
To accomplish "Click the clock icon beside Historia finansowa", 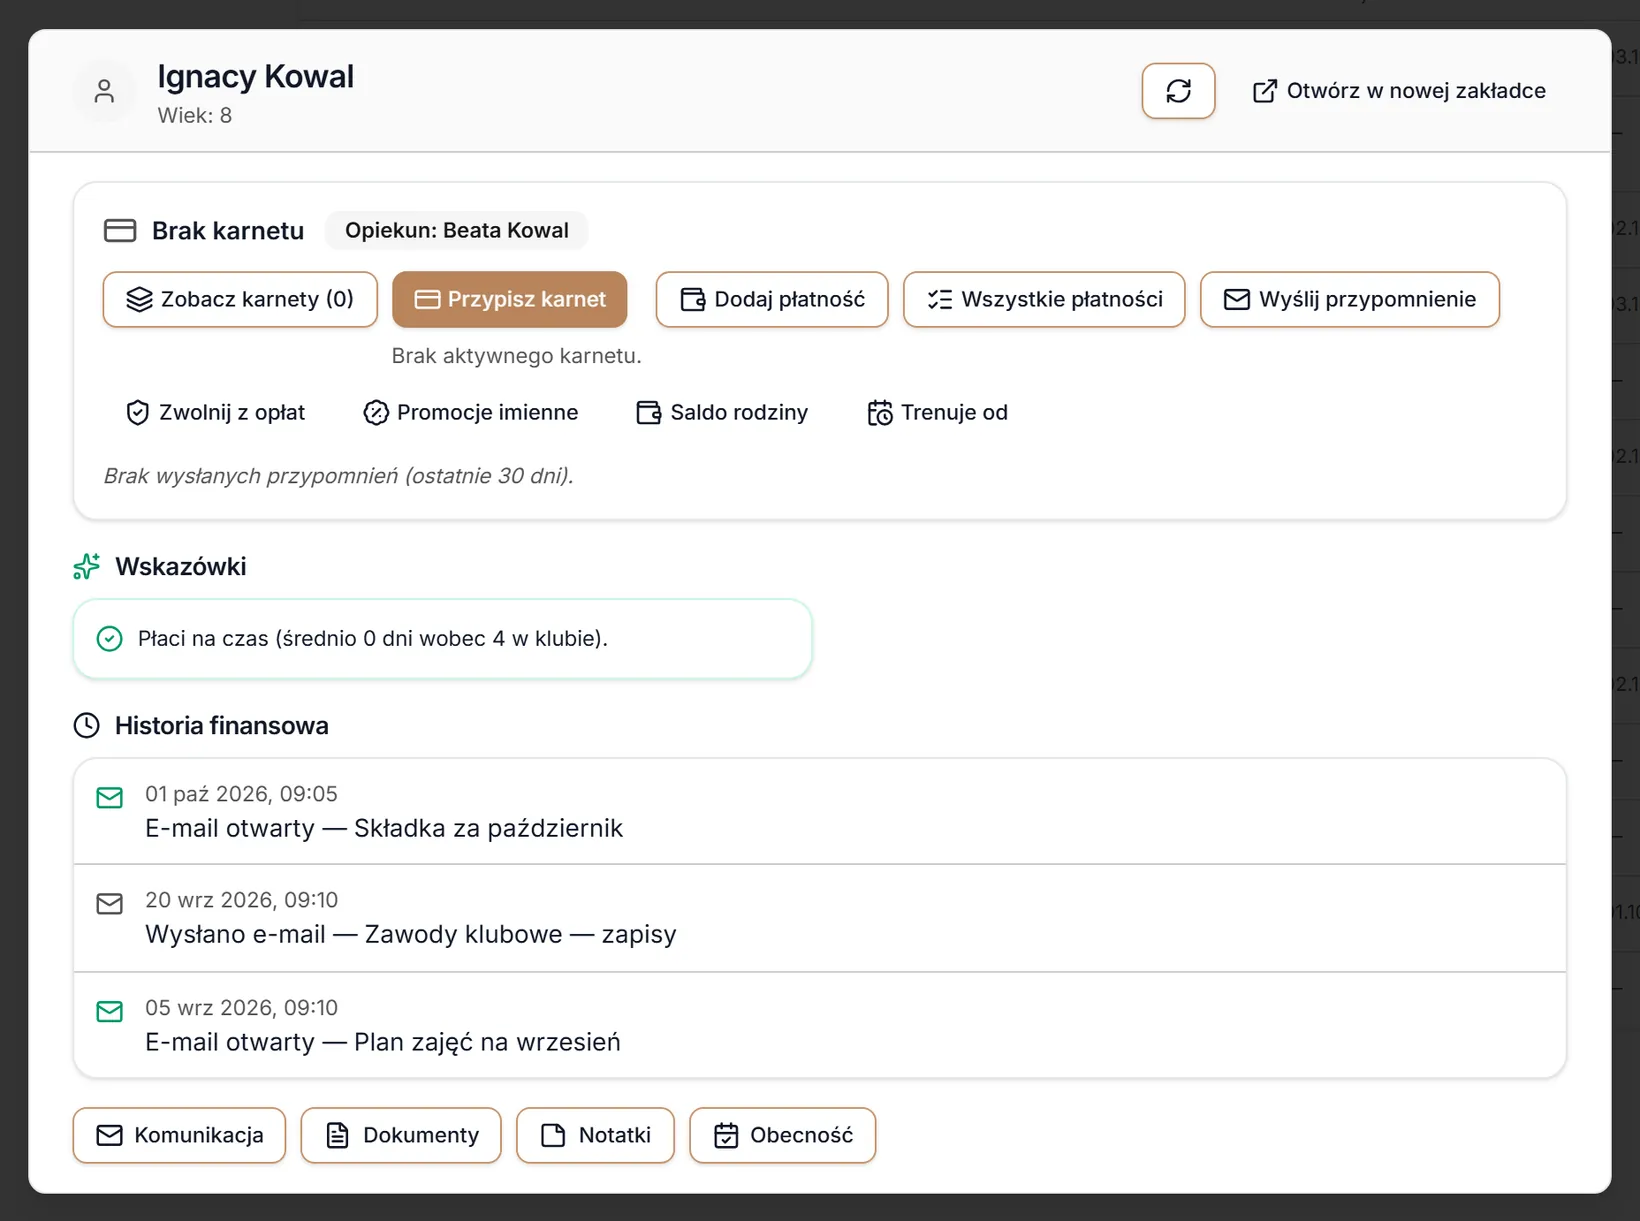I will [87, 726].
